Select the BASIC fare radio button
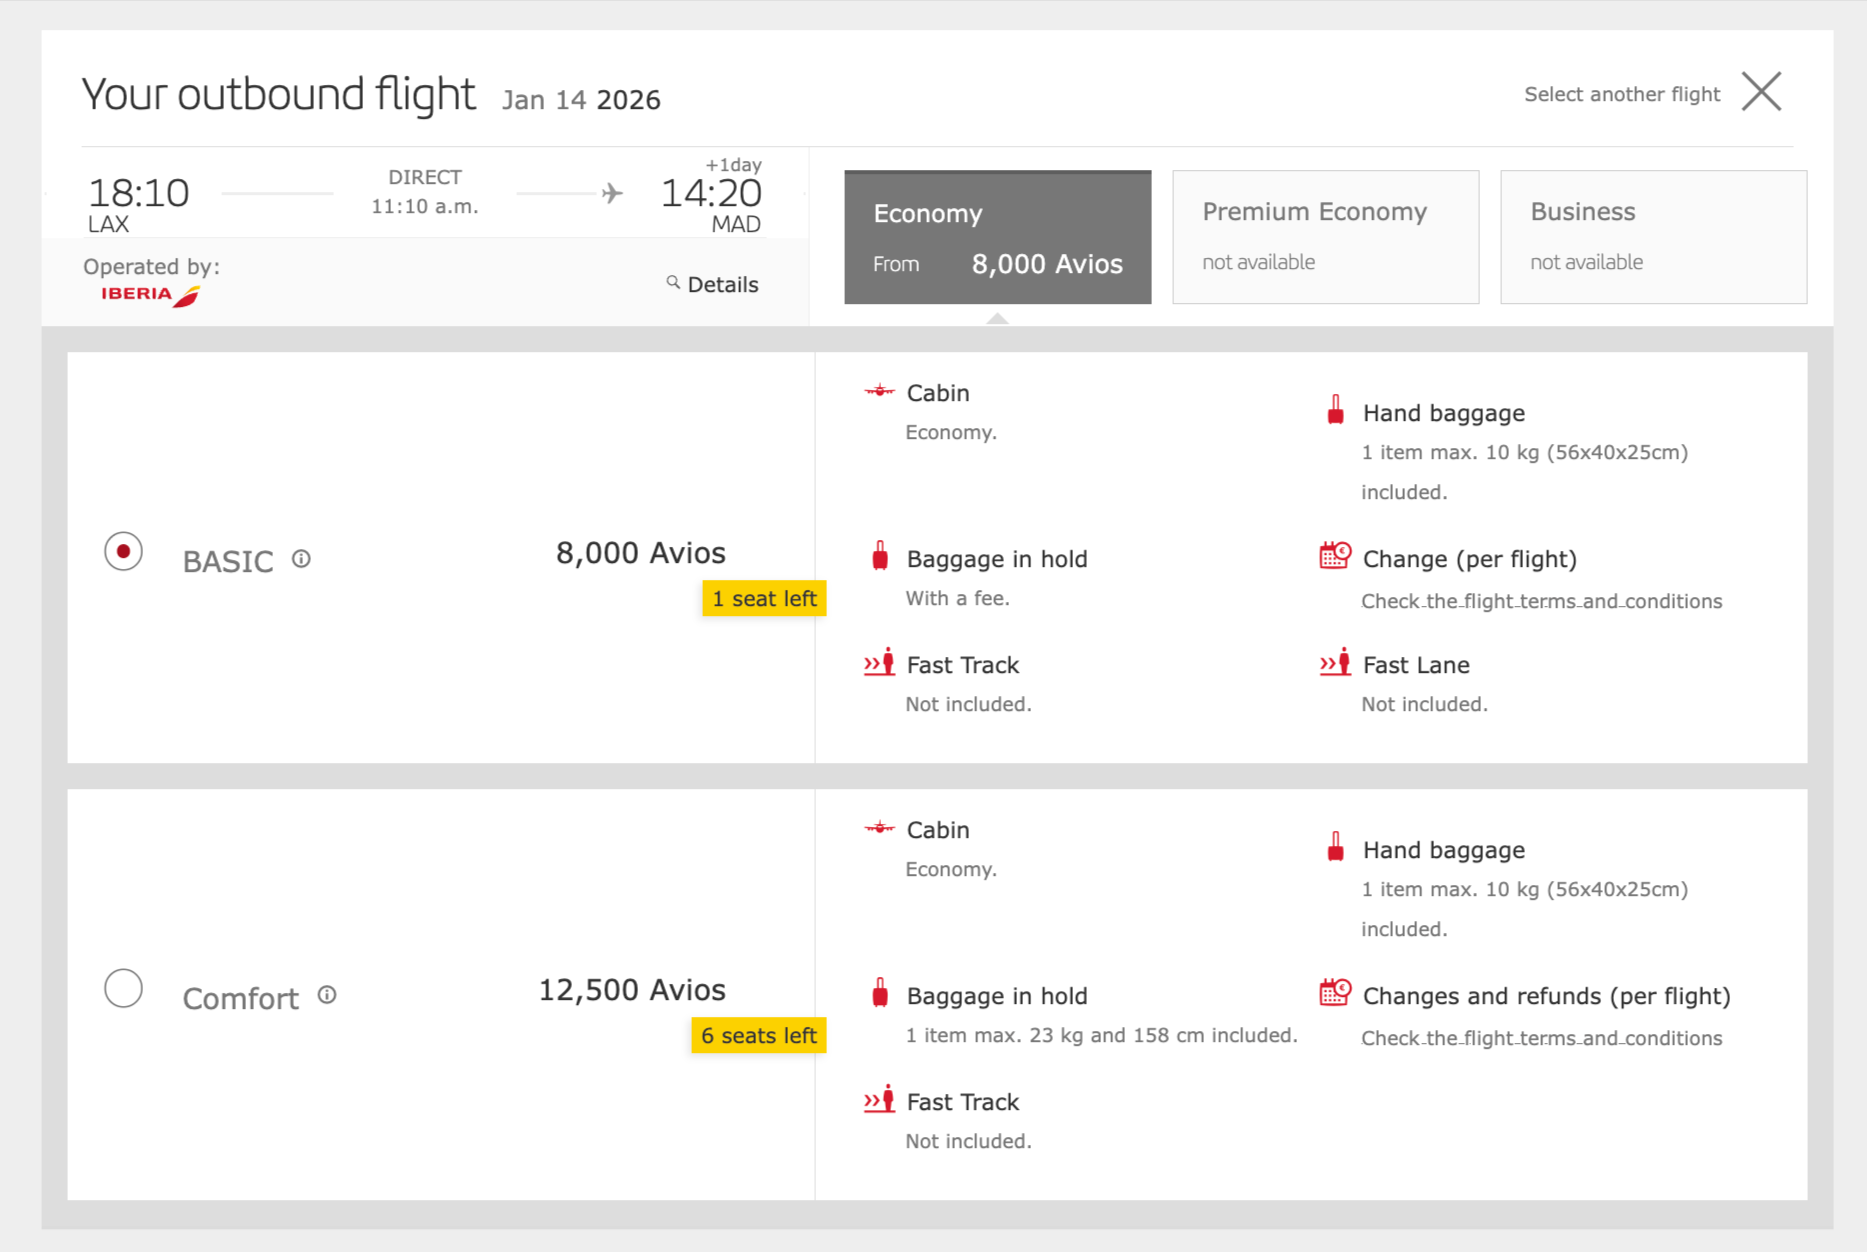The image size is (1867, 1252). click(x=123, y=550)
